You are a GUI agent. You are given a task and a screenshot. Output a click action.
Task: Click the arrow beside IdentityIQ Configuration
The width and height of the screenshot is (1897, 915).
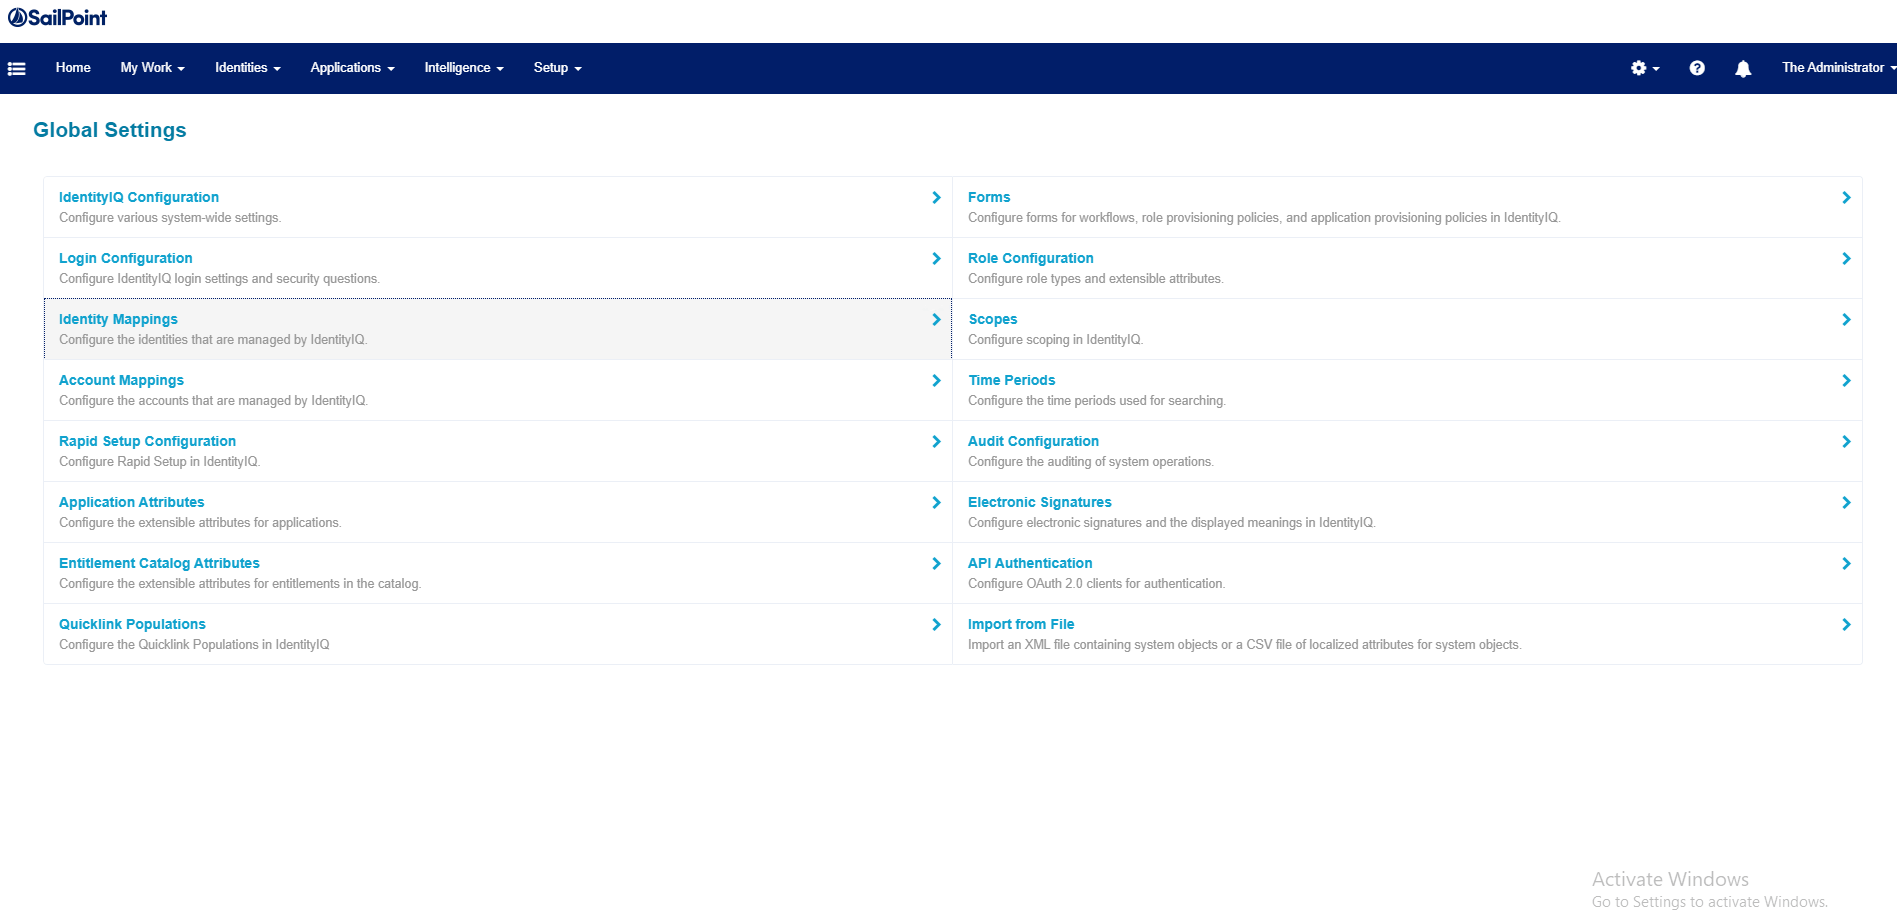pyautogui.click(x=936, y=198)
